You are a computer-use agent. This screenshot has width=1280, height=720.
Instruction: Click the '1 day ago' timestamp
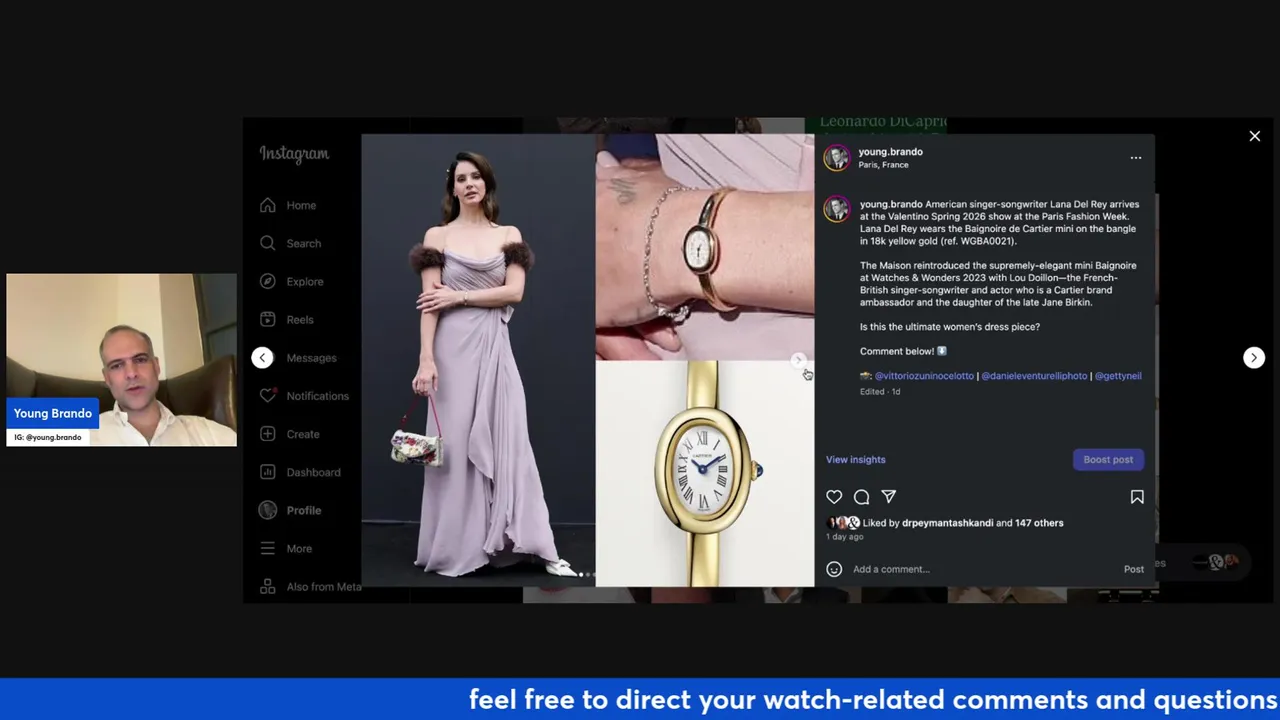click(x=844, y=537)
